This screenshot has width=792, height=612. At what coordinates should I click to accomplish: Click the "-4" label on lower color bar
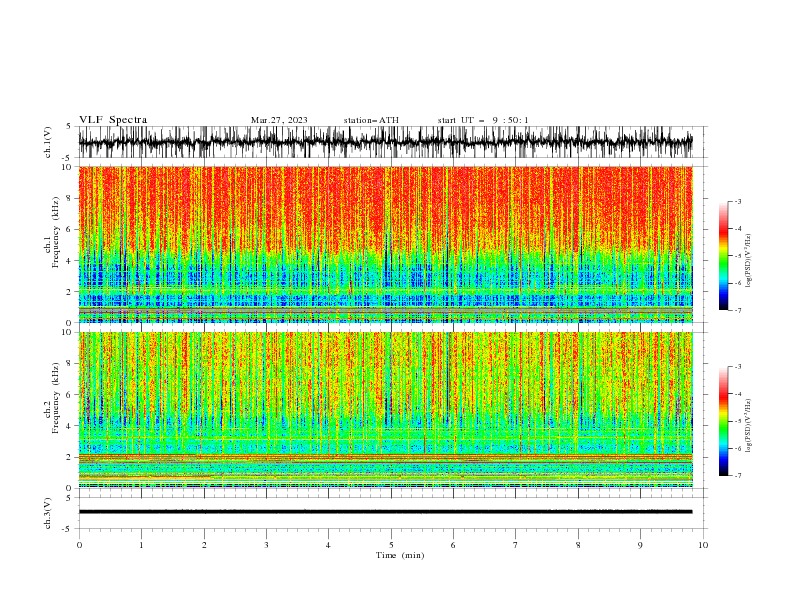[x=738, y=394]
